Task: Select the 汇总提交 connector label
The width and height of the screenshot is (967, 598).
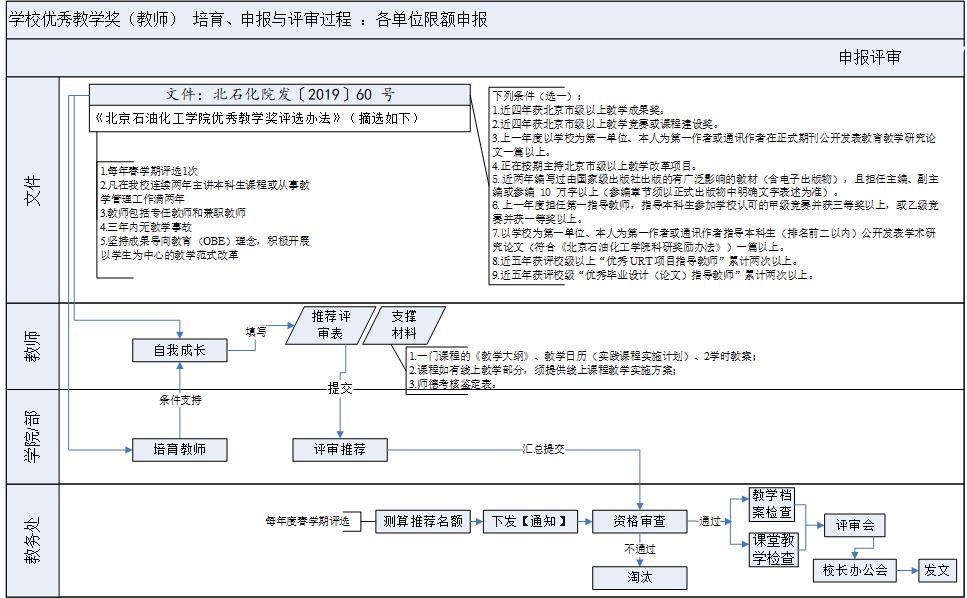Action: 544,450
